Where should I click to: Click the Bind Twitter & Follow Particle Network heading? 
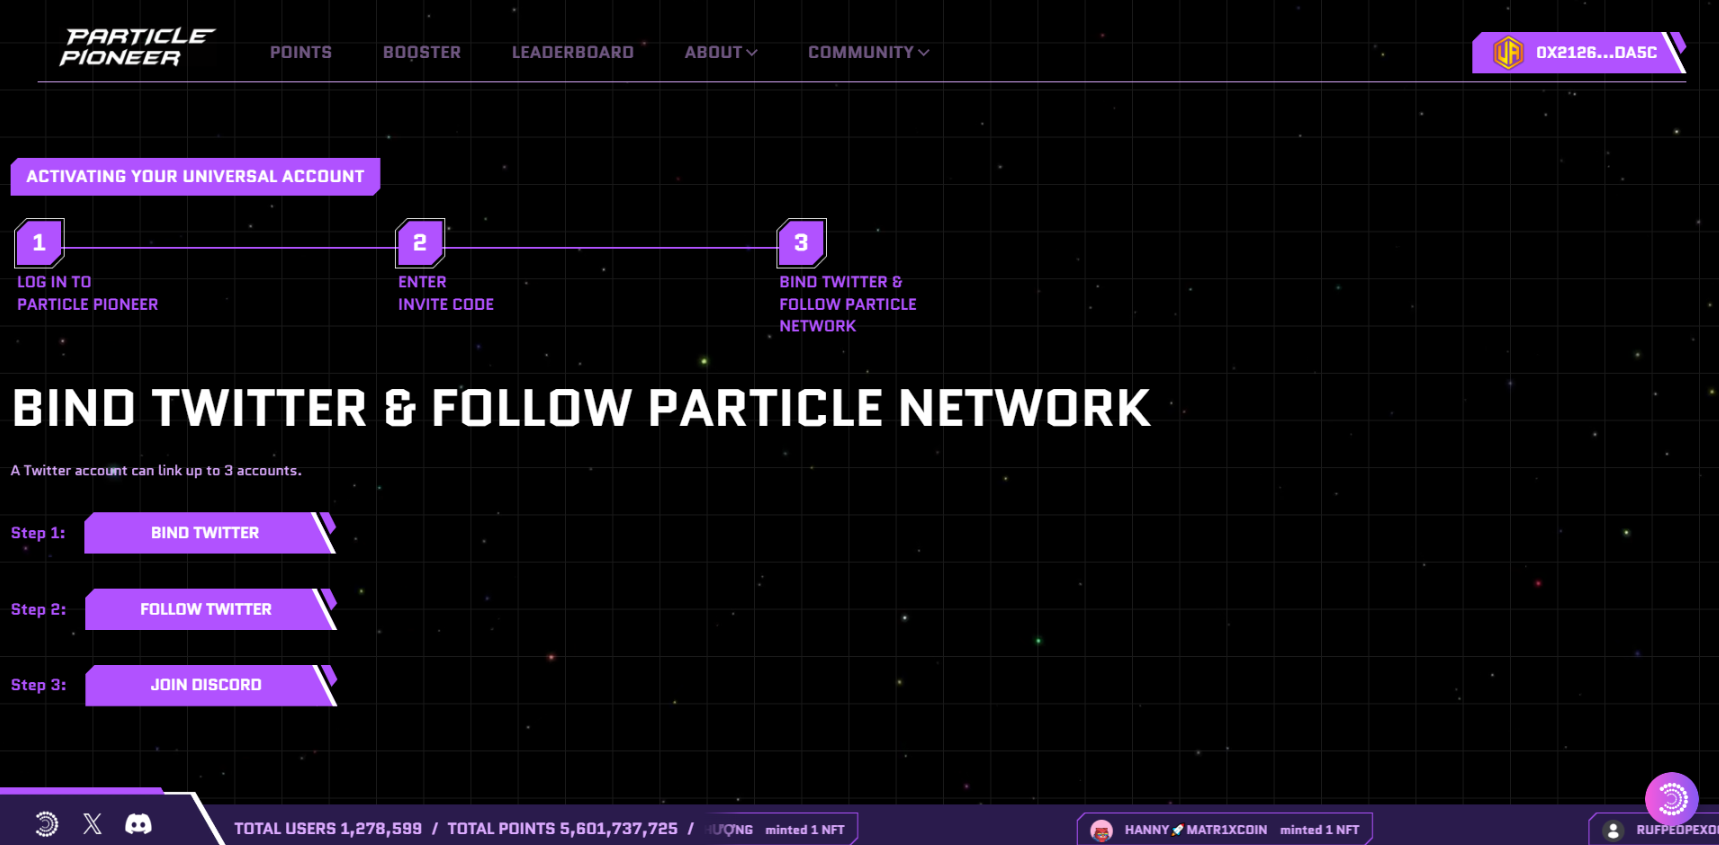[x=581, y=408]
